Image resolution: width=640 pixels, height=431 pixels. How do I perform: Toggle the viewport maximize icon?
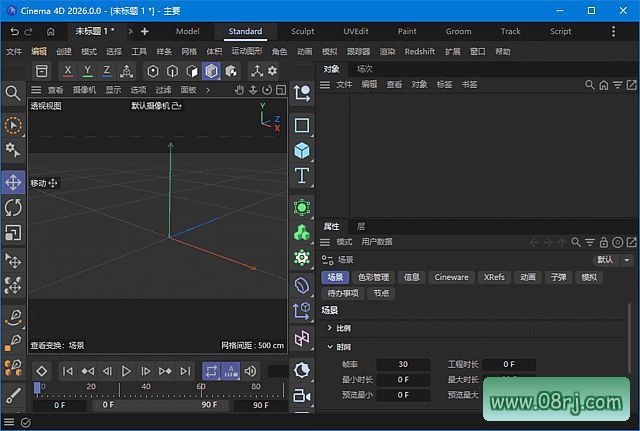[281, 90]
